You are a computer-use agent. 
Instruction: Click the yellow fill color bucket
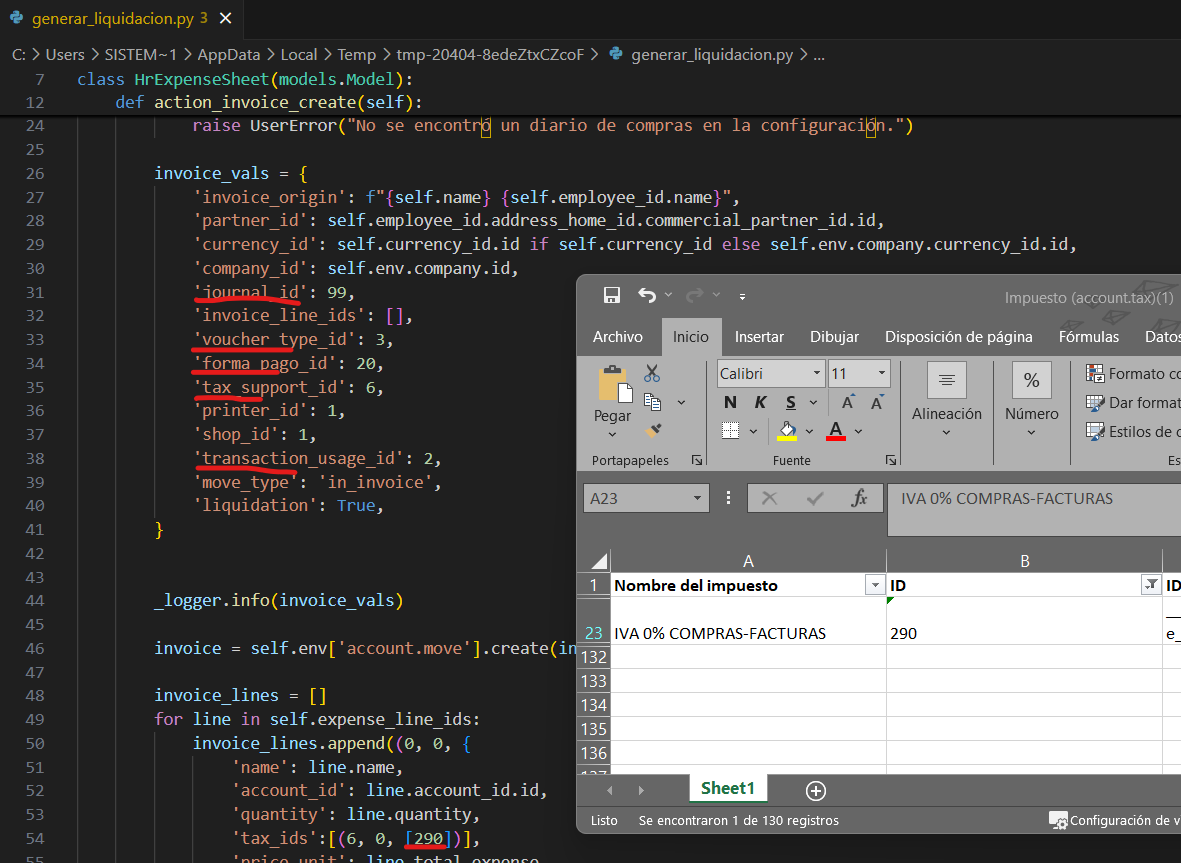click(x=787, y=431)
